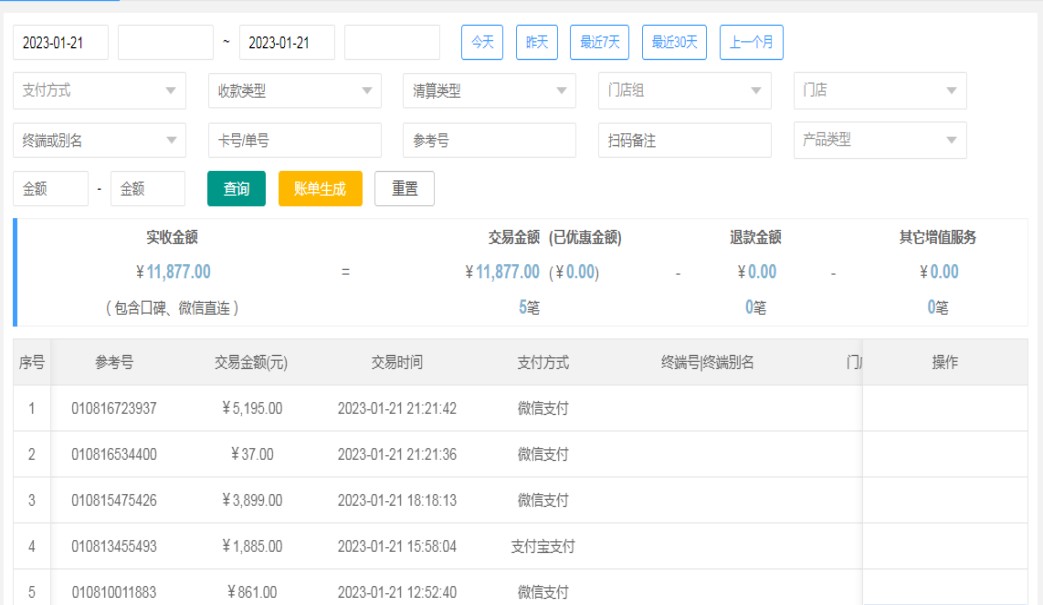Click the yellow 账单生成 button
Screen dimensions: 1043x605
(320, 189)
